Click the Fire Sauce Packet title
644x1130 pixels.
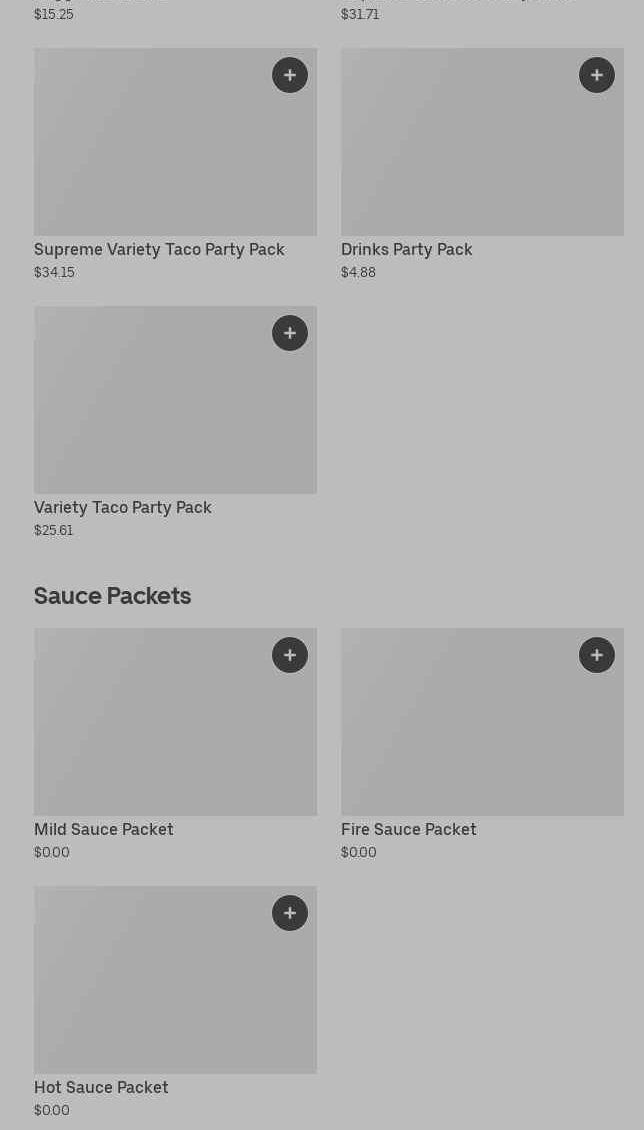point(408,829)
